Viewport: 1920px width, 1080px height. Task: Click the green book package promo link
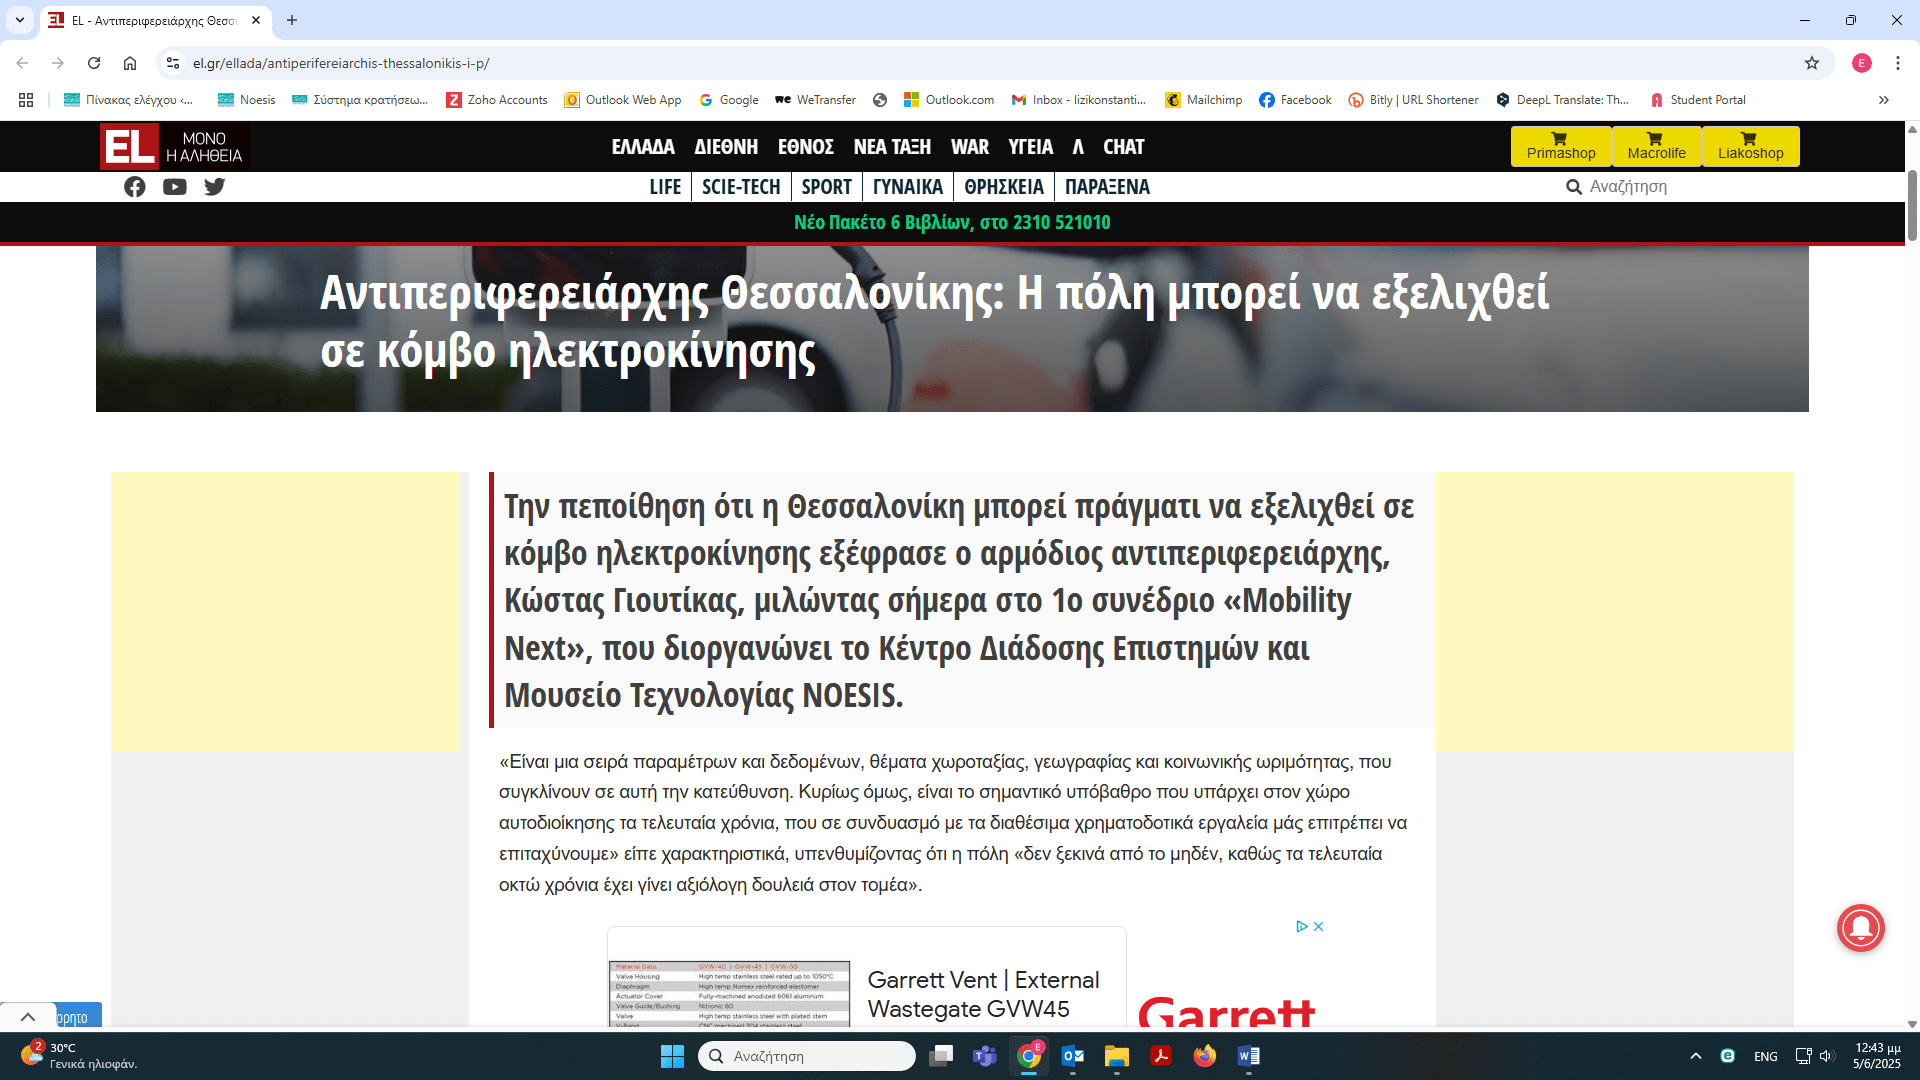[x=952, y=222]
